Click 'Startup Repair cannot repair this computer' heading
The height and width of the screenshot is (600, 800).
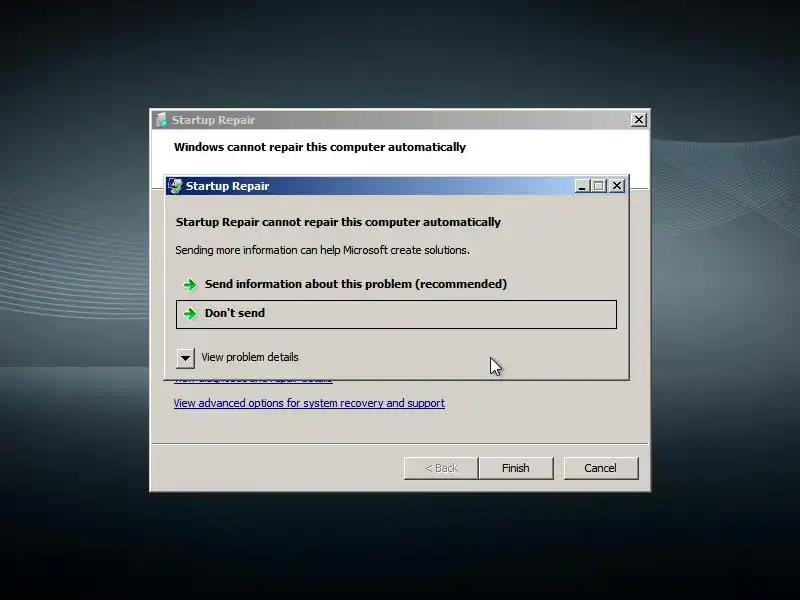pos(338,222)
